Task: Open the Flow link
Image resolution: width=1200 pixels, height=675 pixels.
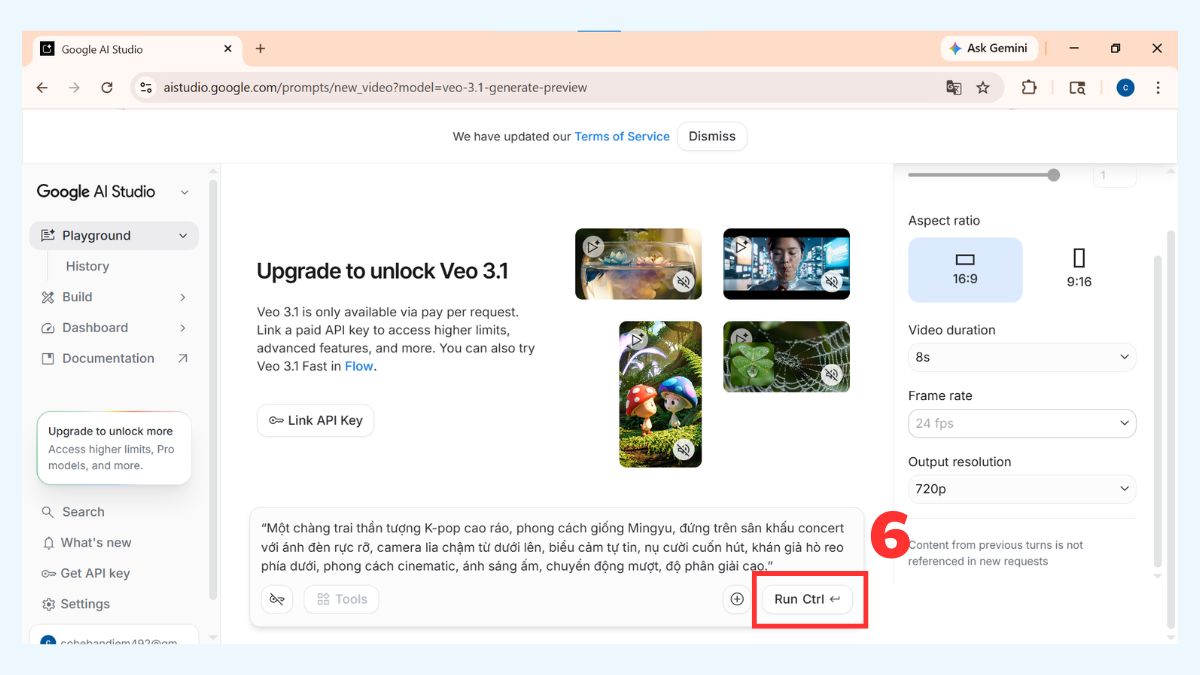Action: pyautogui.click(x=359, y=366)
